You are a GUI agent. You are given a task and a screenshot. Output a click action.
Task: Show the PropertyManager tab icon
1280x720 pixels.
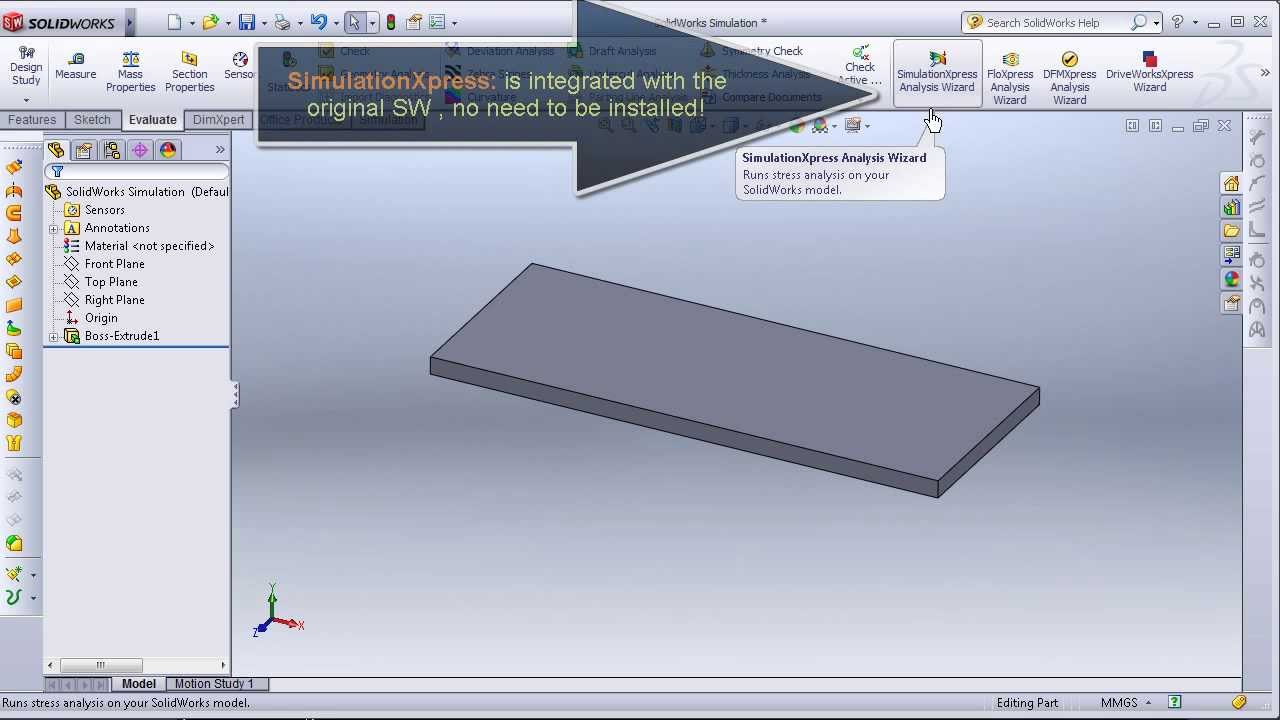click(x=84, y=150)
